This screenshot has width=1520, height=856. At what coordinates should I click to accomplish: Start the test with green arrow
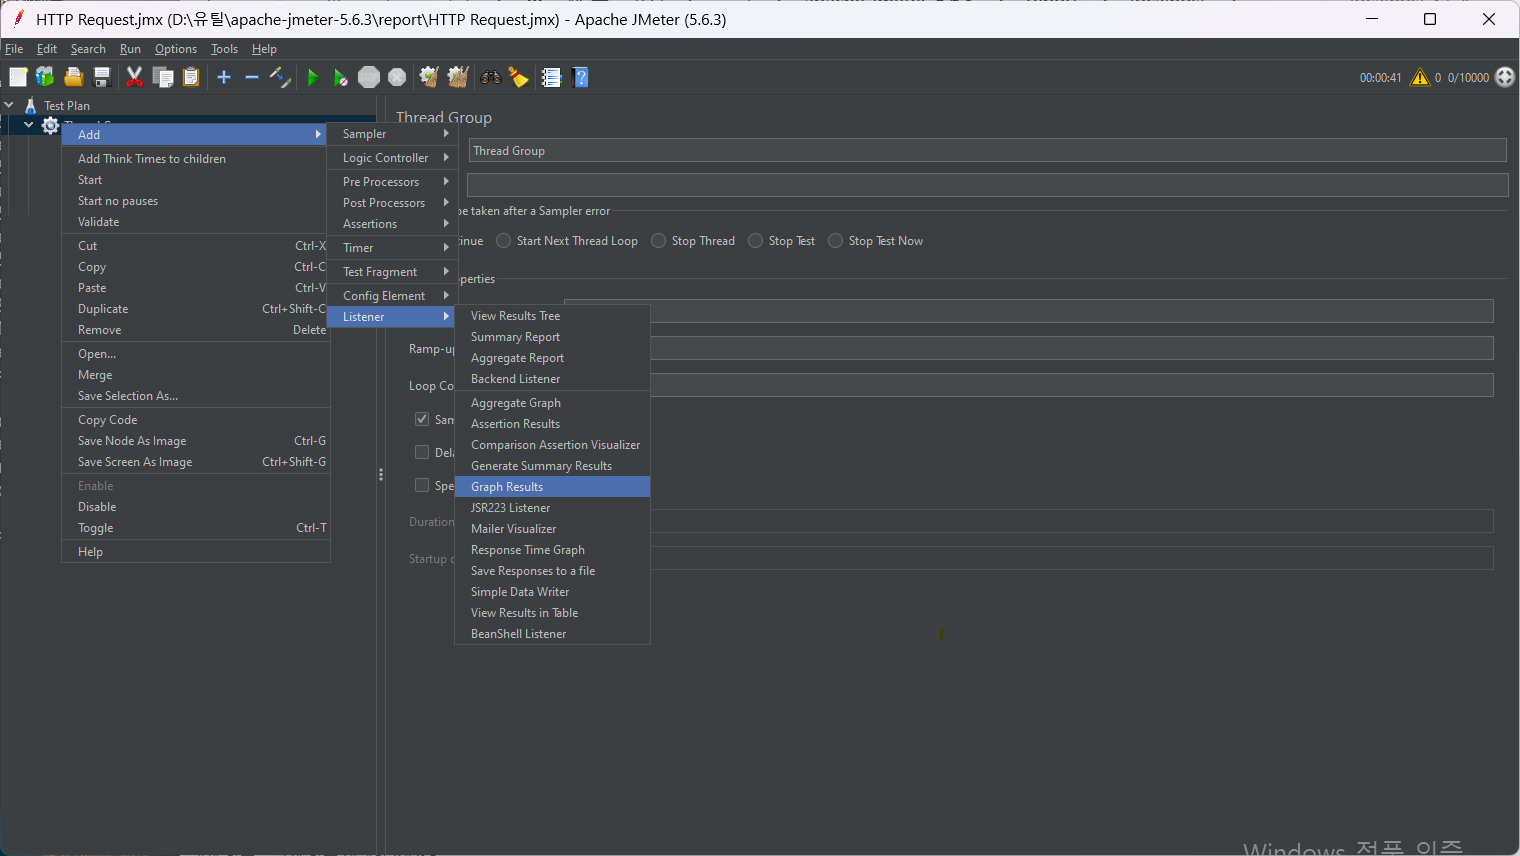pos(313,77)
